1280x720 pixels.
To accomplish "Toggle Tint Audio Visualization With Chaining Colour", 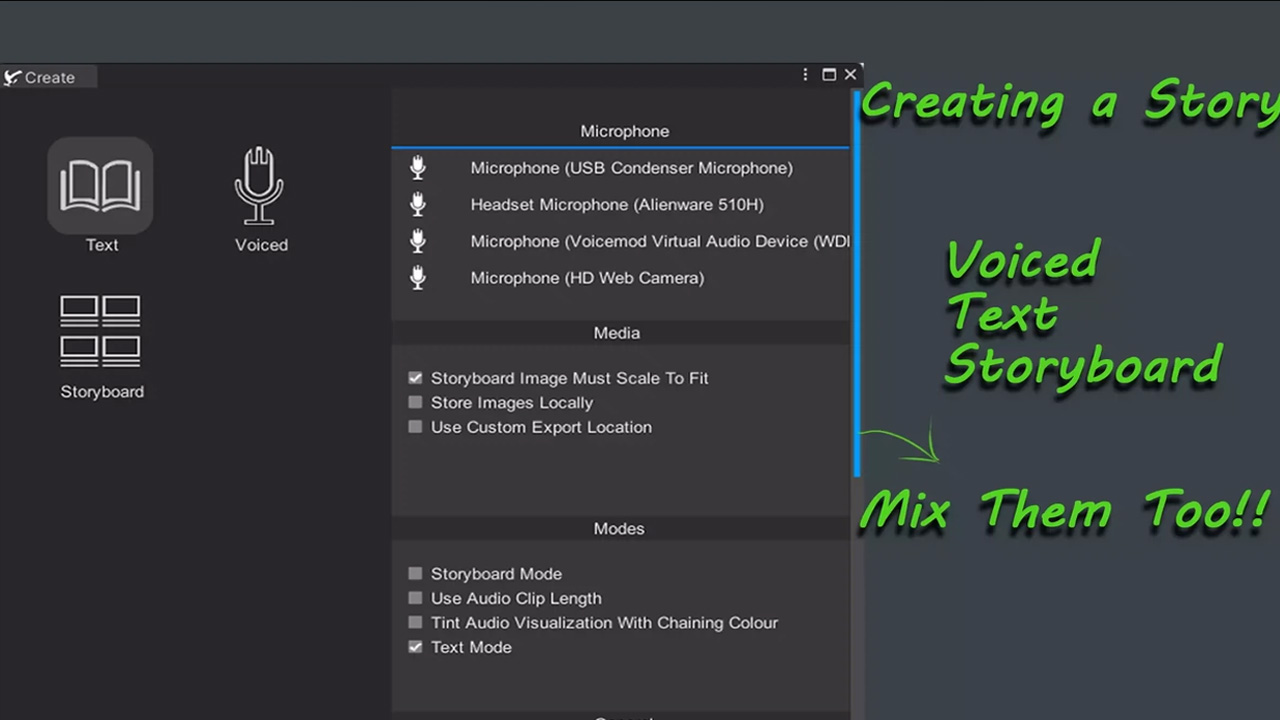I will [x=415, y=623].
